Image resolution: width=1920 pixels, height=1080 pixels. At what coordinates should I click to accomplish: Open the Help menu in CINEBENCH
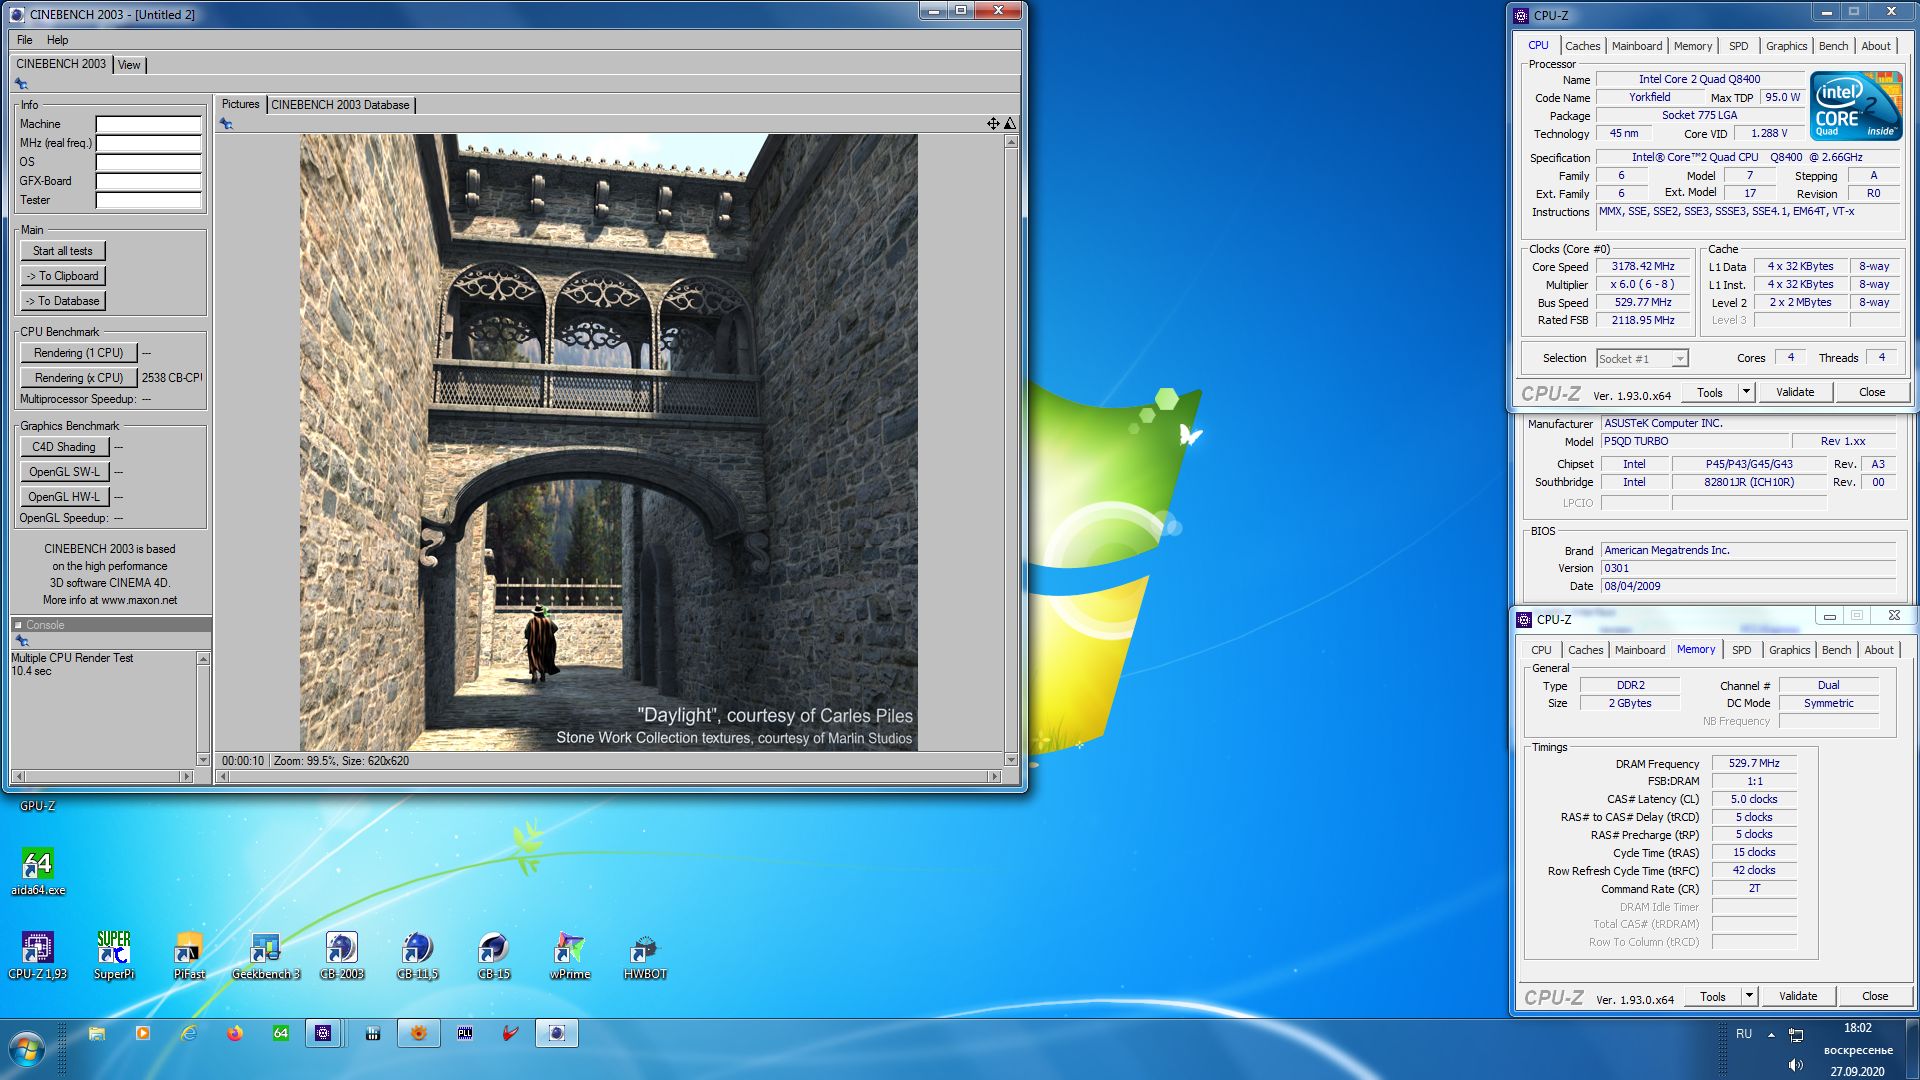tap(58, 40)
